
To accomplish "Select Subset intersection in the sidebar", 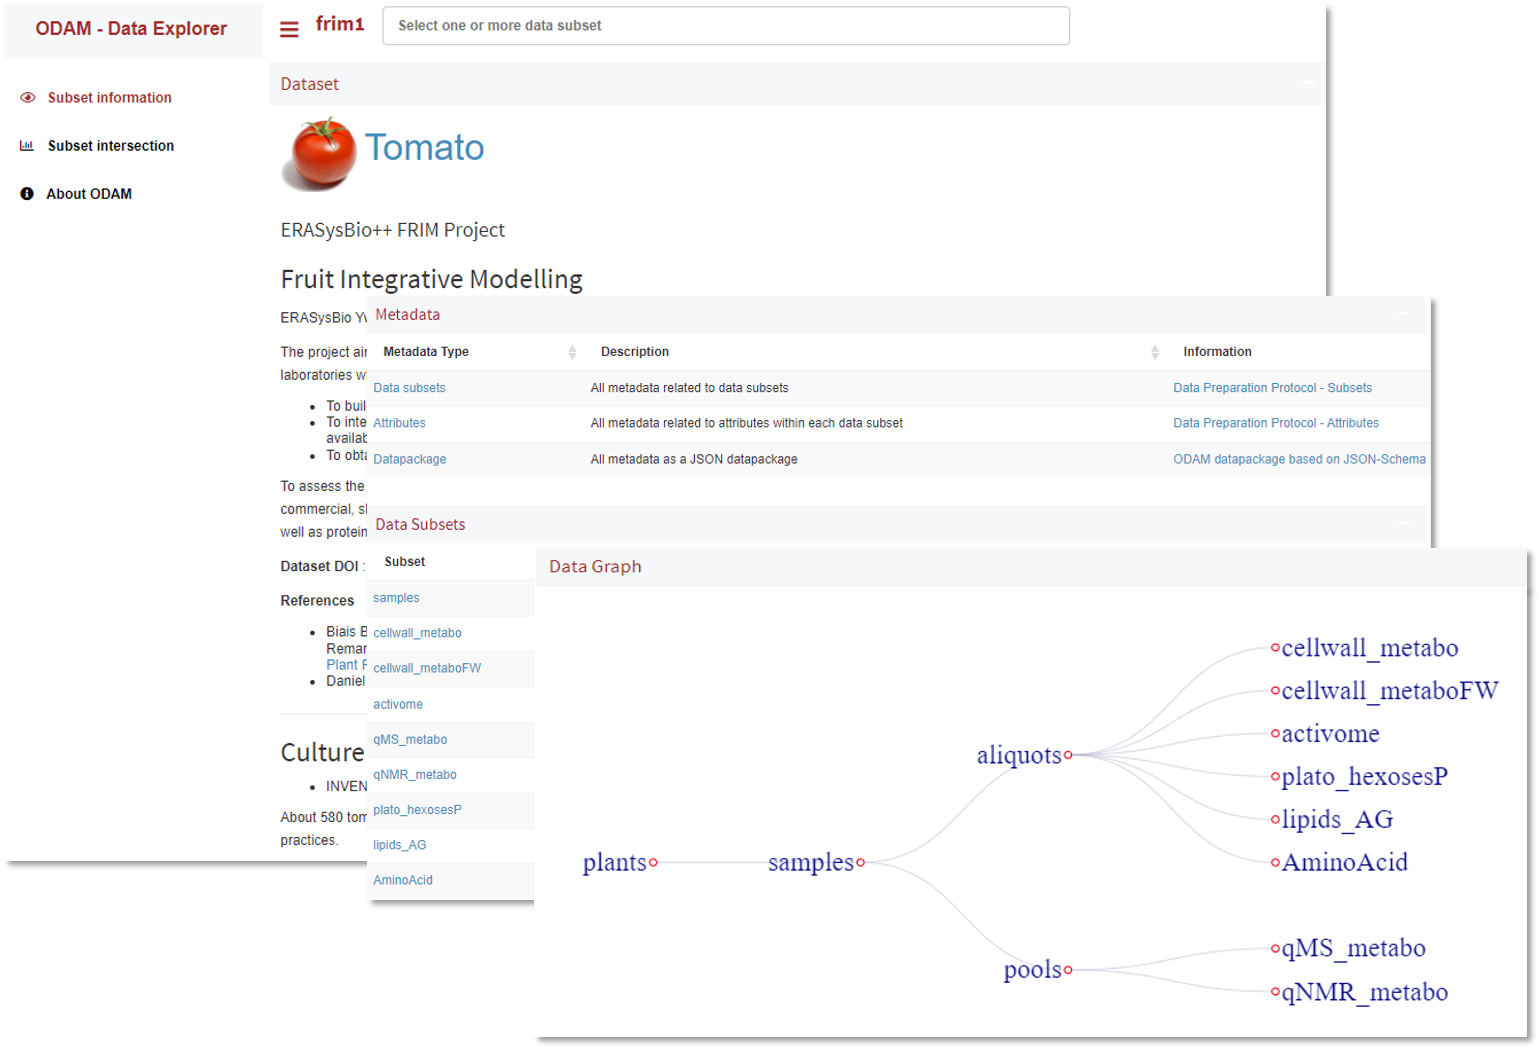I will pos(110,145).
